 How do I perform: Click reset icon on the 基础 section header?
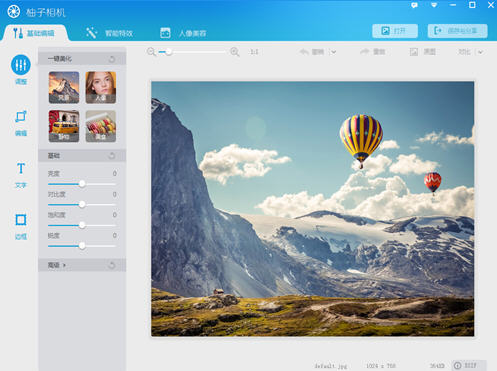pyautogui.click(x=112, y=156)
